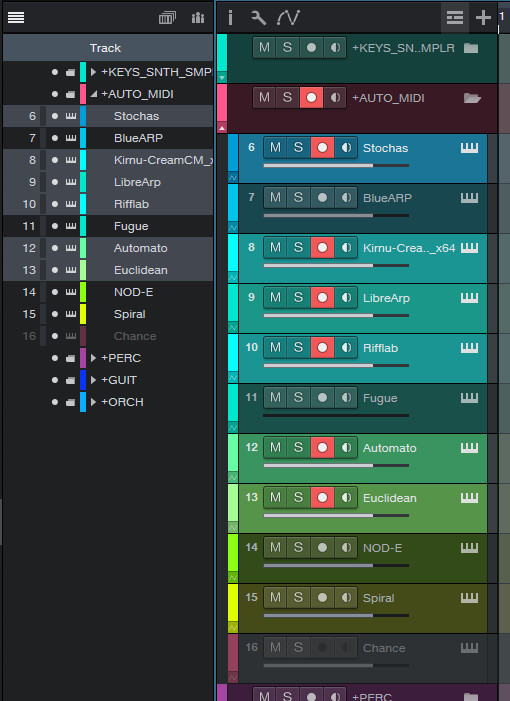The width and height of the screenshot is (510, 701).
Task: Open the track list hamburger menu
Action: click(16, 17)
